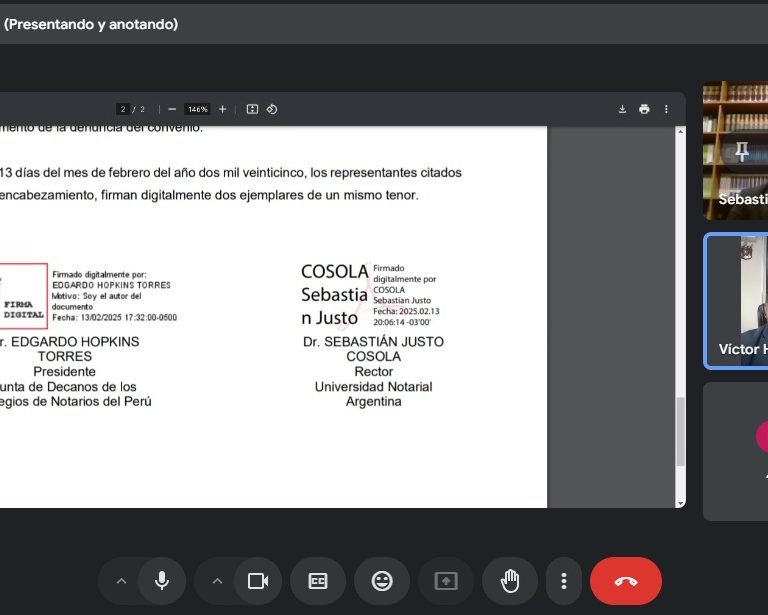Click pin icon on Sebastián's video tile
The height and width of the screenshot is (615, 768).
742,151
